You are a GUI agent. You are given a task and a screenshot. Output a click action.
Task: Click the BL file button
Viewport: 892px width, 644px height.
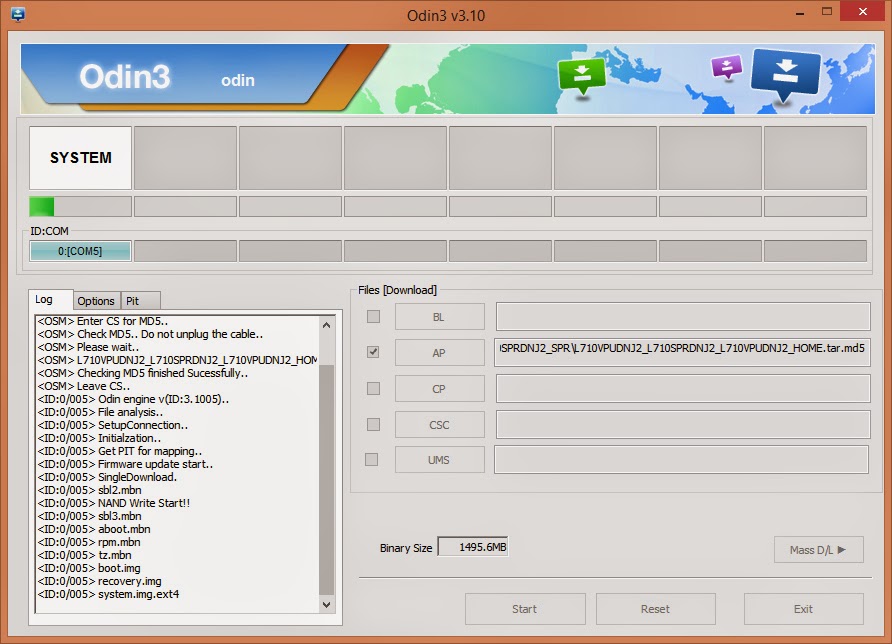click(440, 317)
